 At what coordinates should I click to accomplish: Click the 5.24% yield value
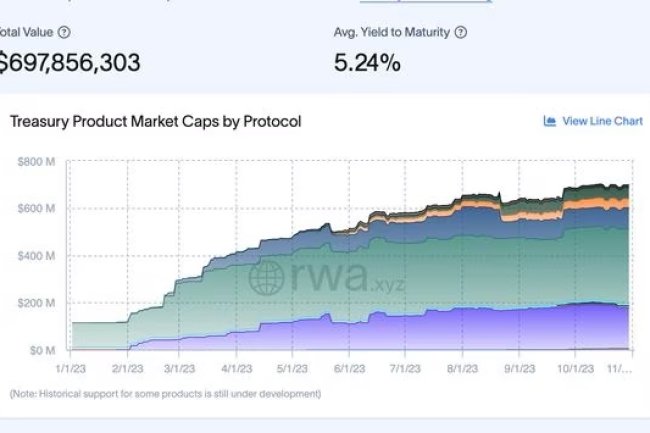(x=367, y=63)
